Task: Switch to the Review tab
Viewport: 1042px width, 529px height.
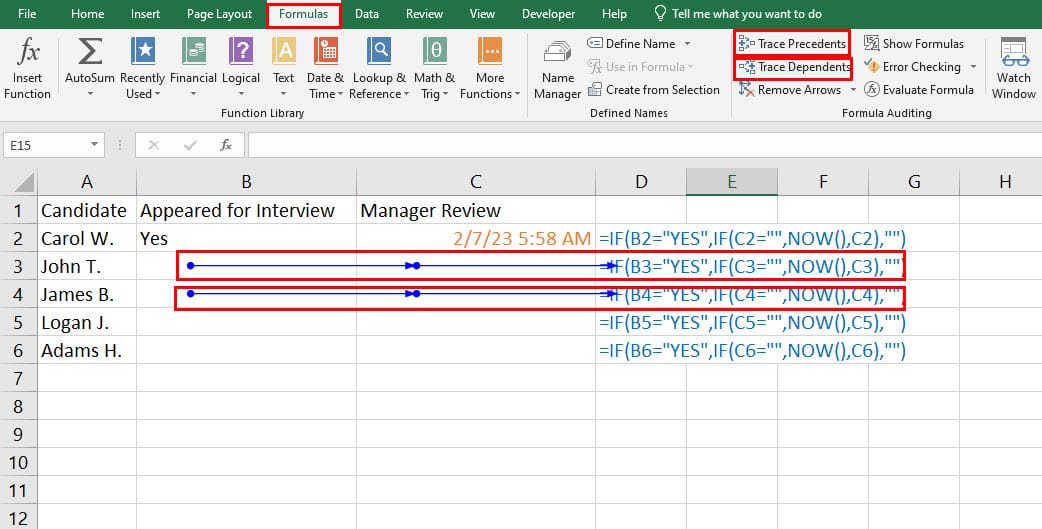Action: [425, 14]
